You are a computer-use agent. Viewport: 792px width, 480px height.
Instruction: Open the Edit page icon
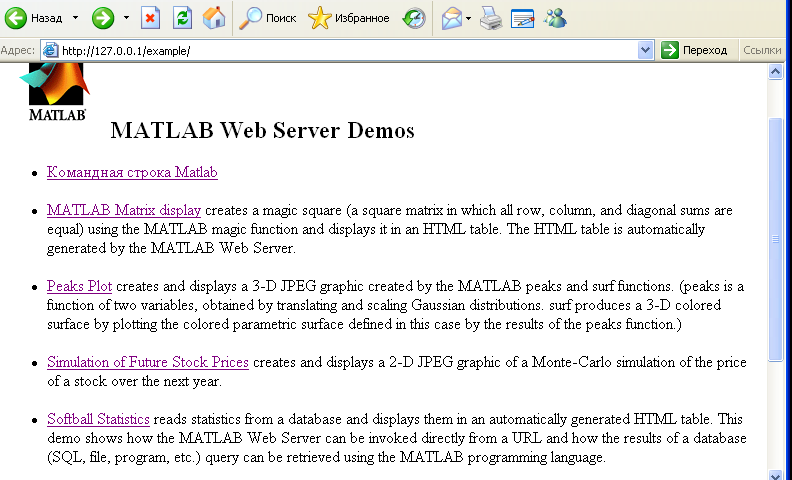(x=523, y=19)
